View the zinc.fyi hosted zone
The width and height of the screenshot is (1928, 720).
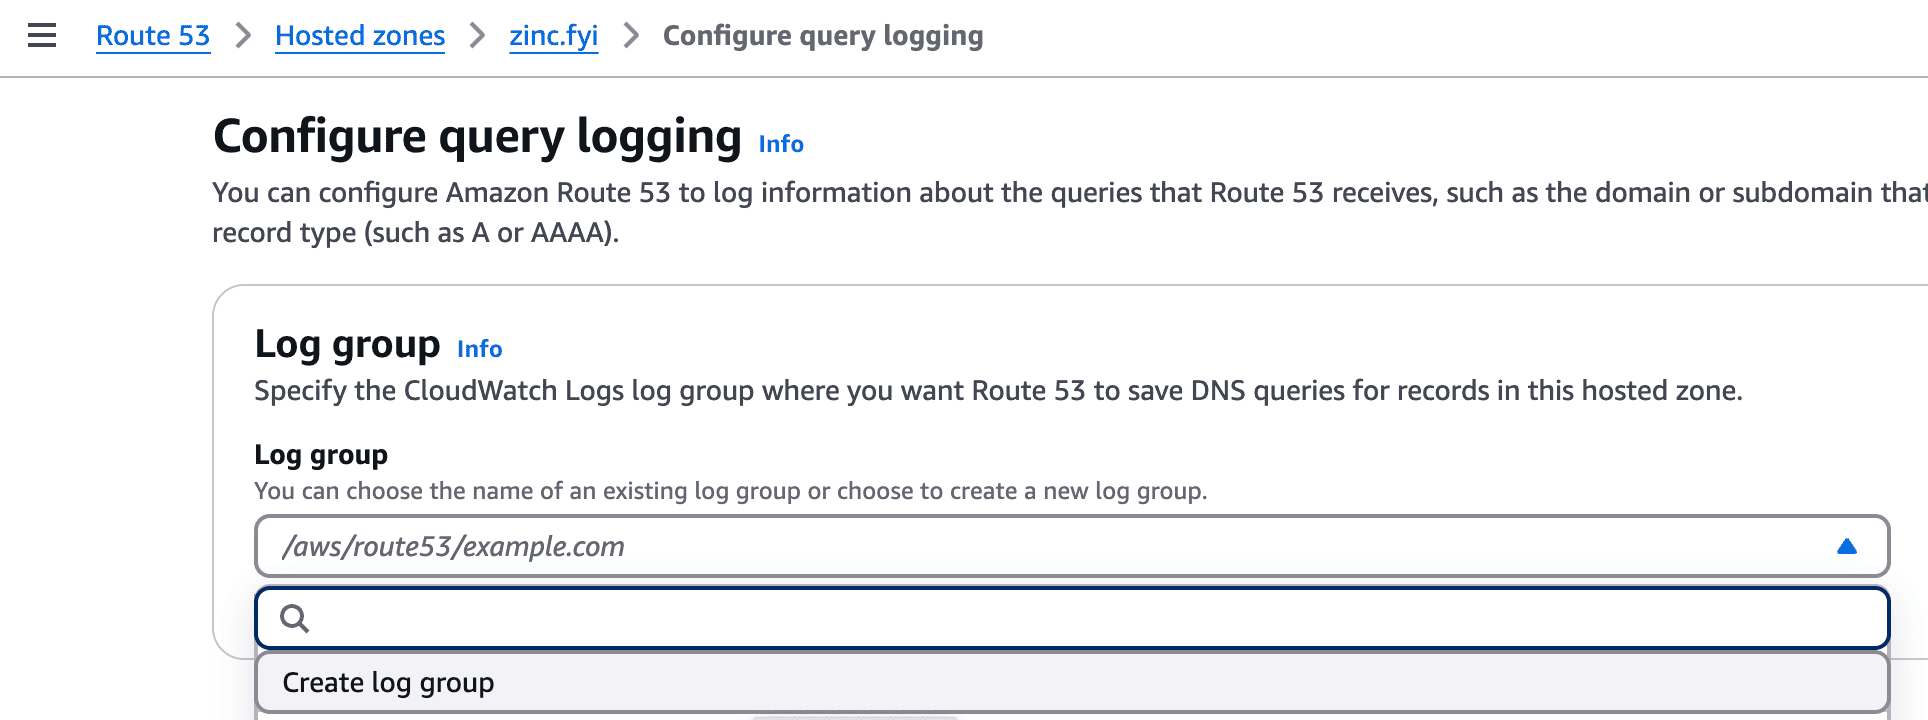click(553, 35)
